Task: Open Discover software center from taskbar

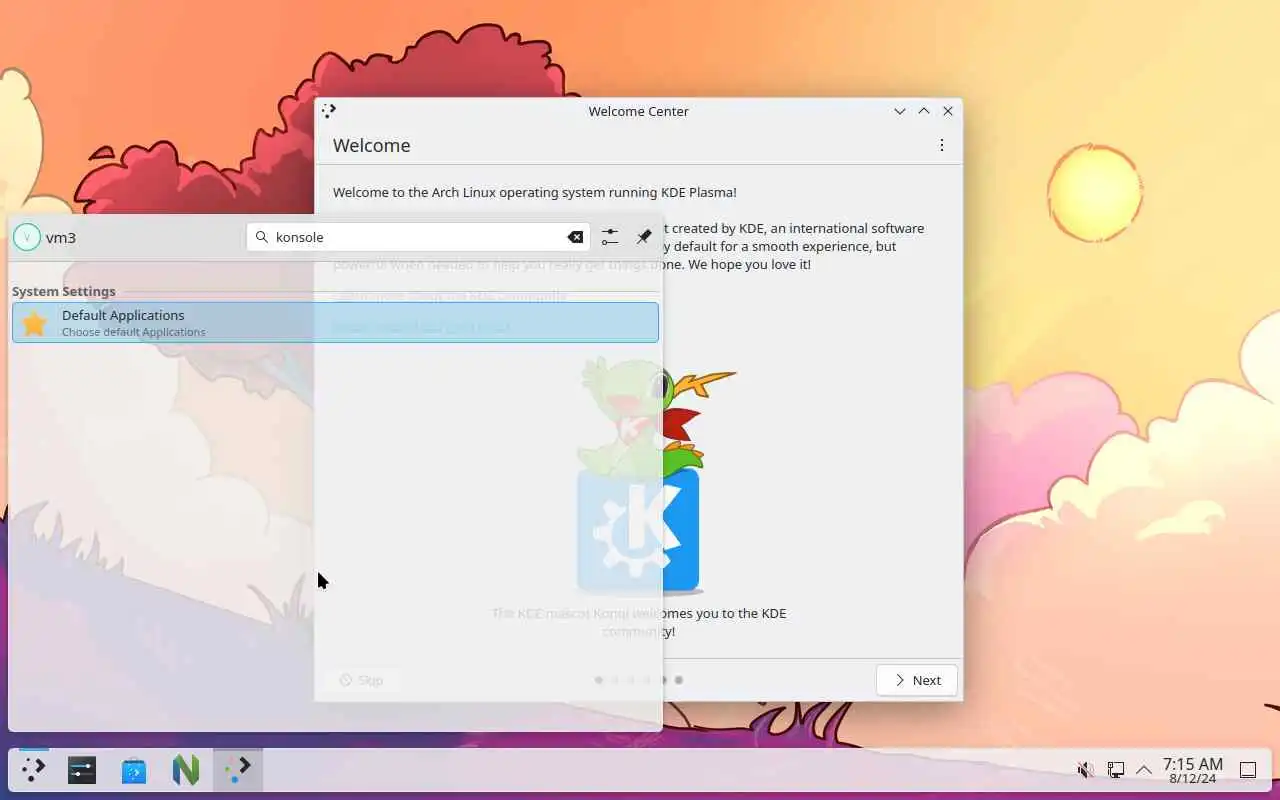Action: pos(134,770)
